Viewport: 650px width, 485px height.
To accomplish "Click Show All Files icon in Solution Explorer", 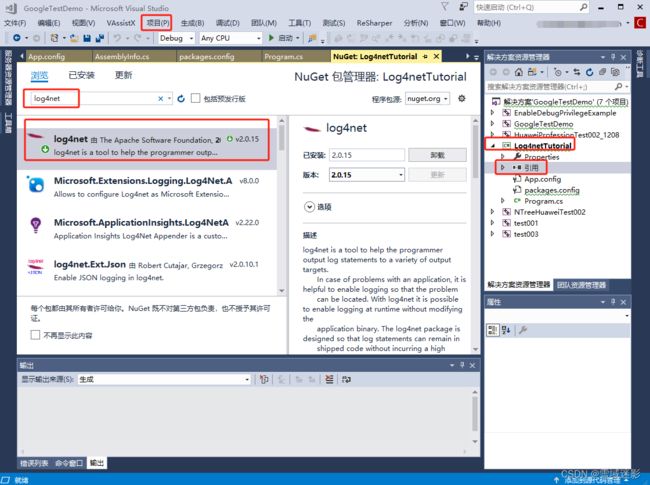I will tap(616, 72).
